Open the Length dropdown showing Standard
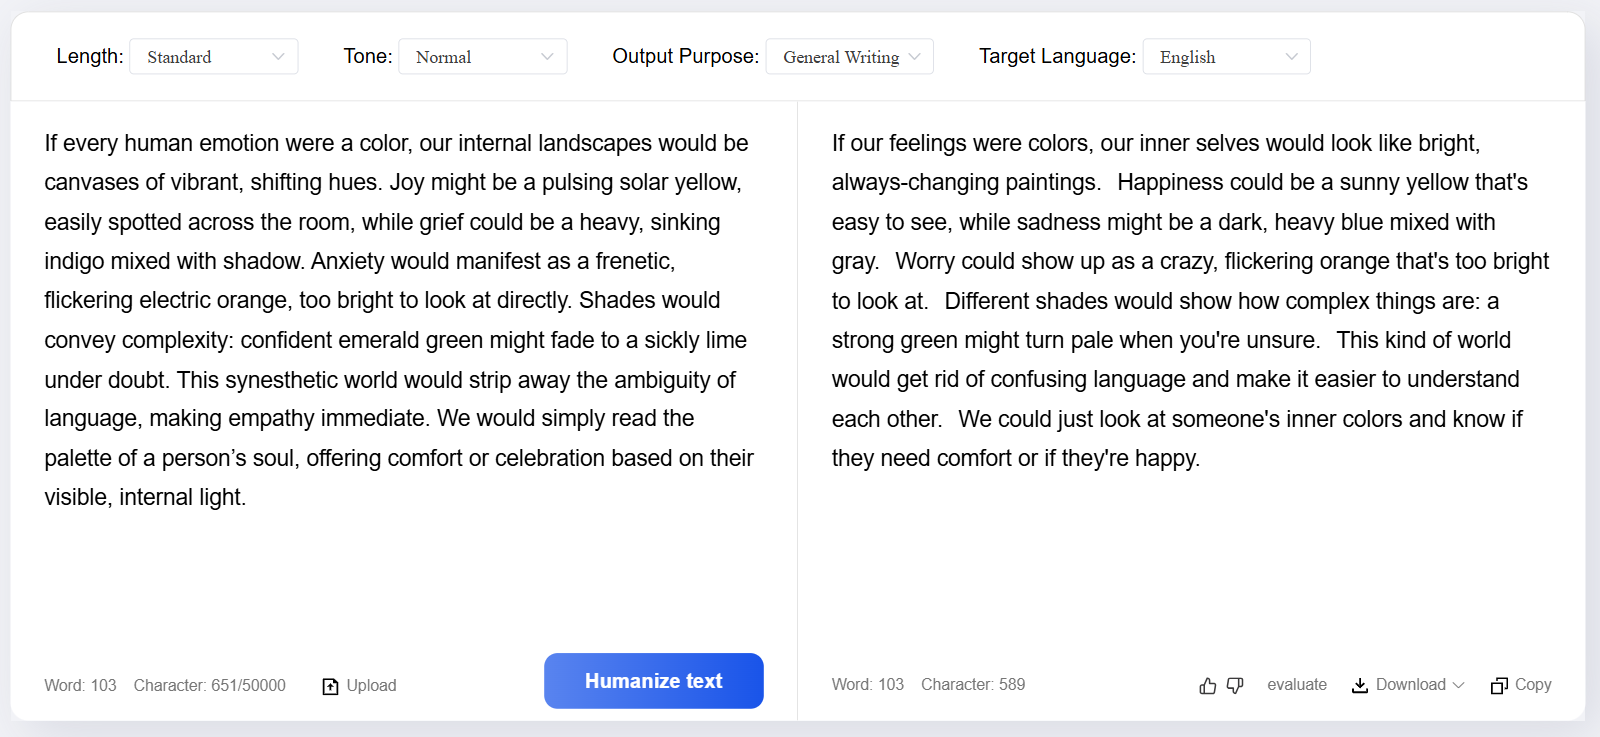 pyautogui.click(x=213, y=57)
